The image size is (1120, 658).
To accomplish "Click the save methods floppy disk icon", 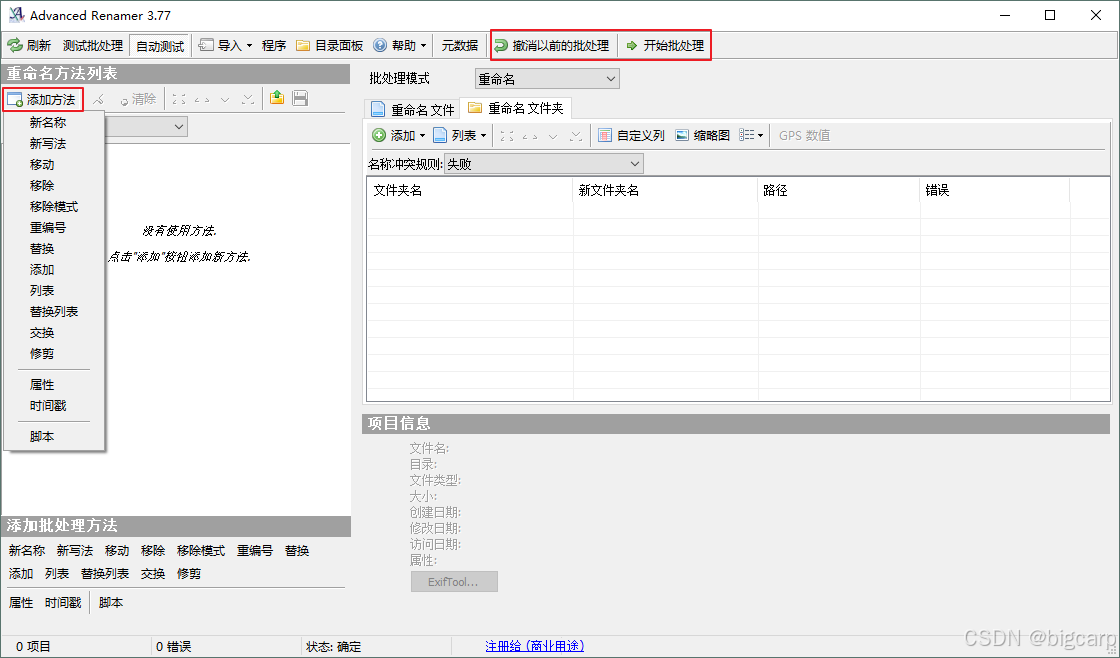I will (x=300, y=99).
